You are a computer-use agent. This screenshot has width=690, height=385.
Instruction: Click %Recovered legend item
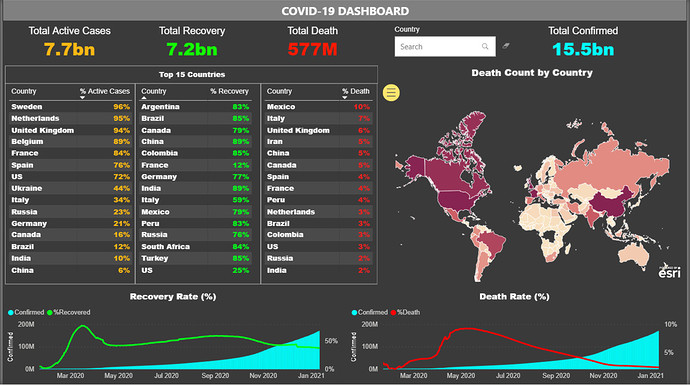coord(69,312)
